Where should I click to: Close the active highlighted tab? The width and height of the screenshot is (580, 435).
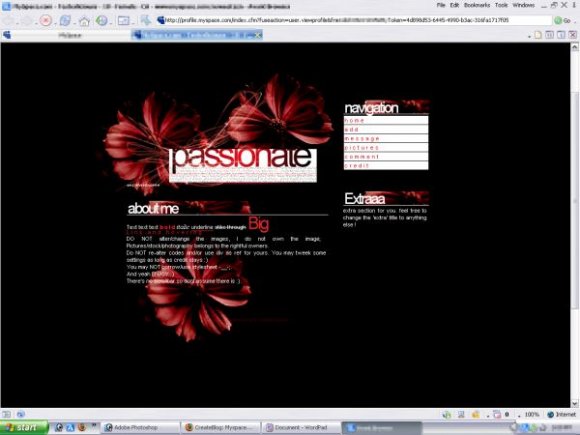pos(258,35)
